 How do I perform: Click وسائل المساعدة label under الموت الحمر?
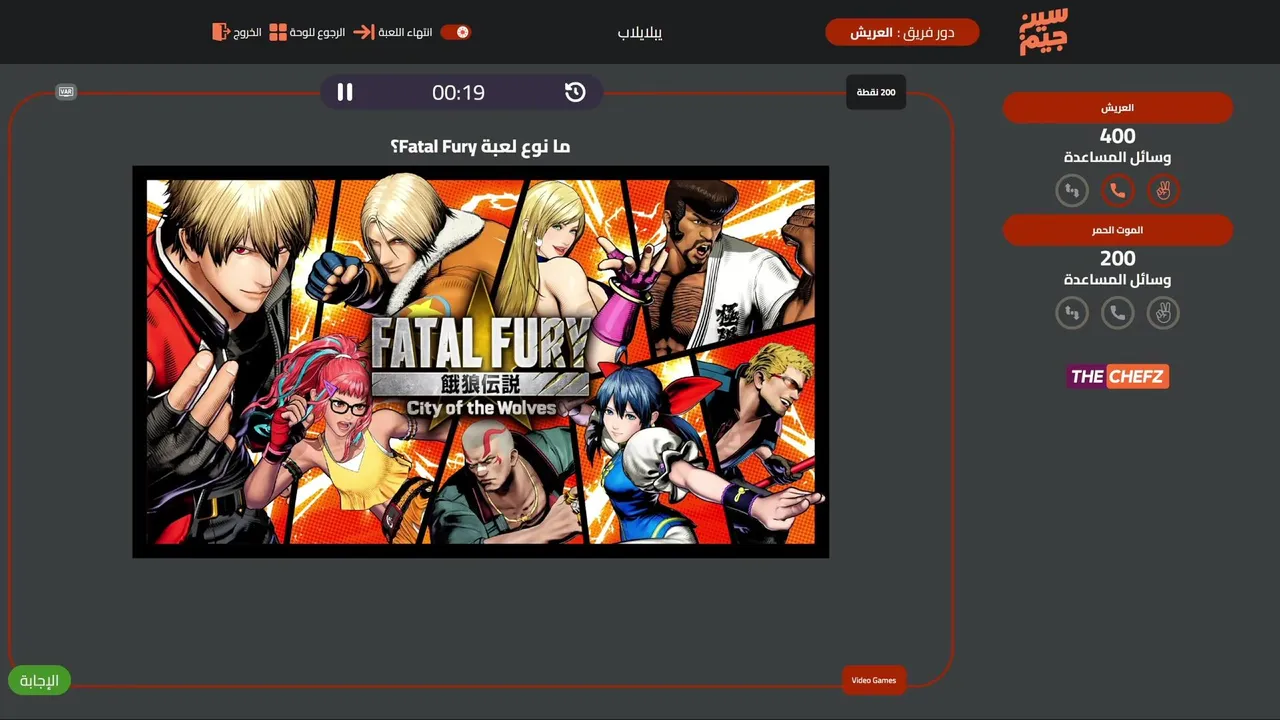(x=1118, y=280)
